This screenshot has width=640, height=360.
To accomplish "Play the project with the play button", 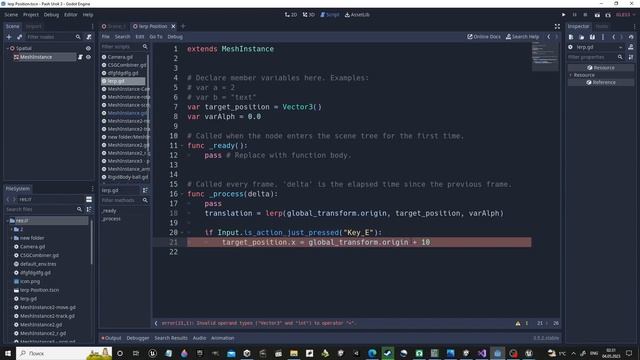I will (x=564, y=15).
